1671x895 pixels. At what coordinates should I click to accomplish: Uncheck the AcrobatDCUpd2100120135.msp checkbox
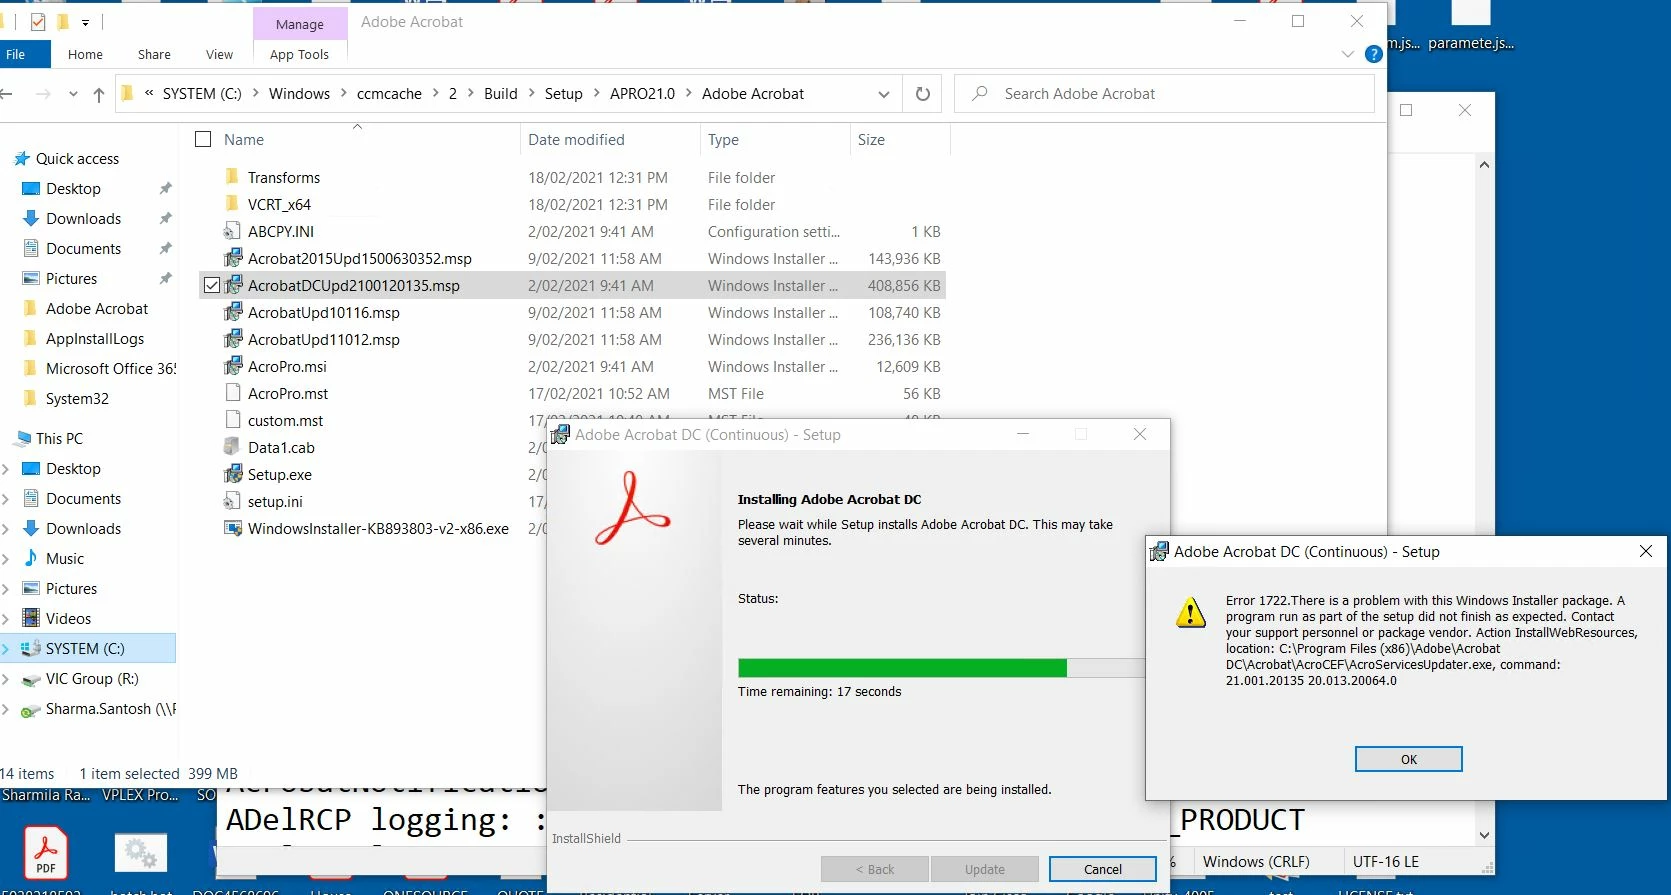[x=212, y=285]
